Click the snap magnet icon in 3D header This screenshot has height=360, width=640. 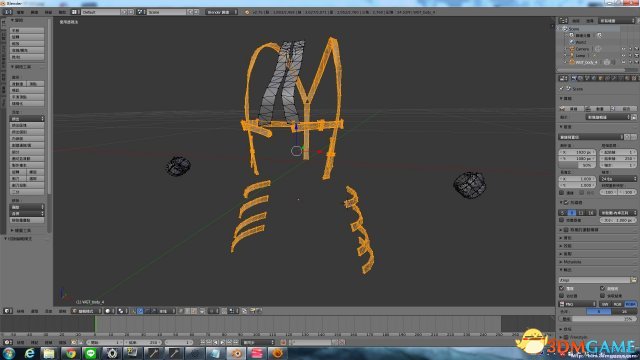pyautogui.click(x=224, y=311)
